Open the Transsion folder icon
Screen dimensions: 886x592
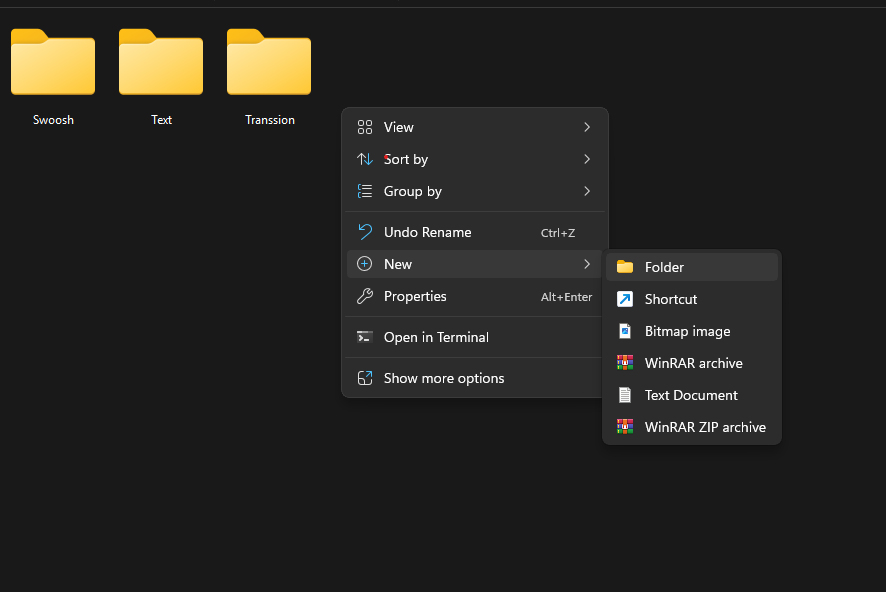[x=269, y=63]
